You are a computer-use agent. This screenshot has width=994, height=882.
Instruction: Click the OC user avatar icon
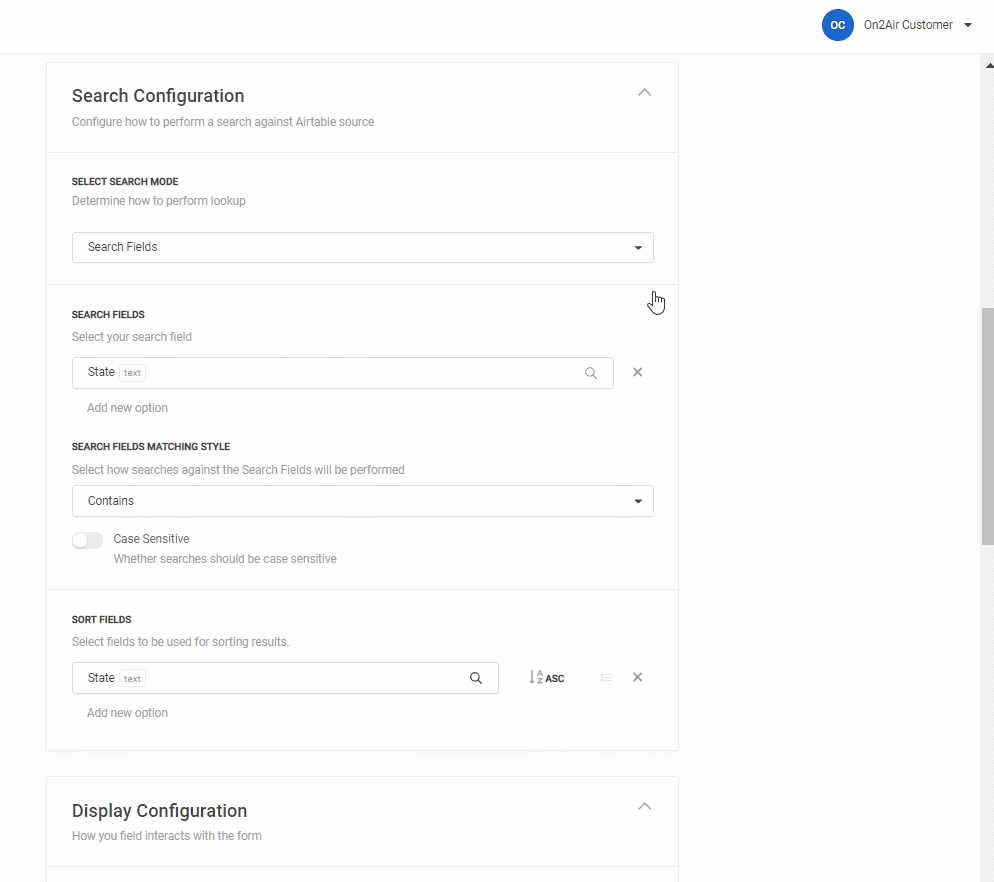click(x=837, y=25)
